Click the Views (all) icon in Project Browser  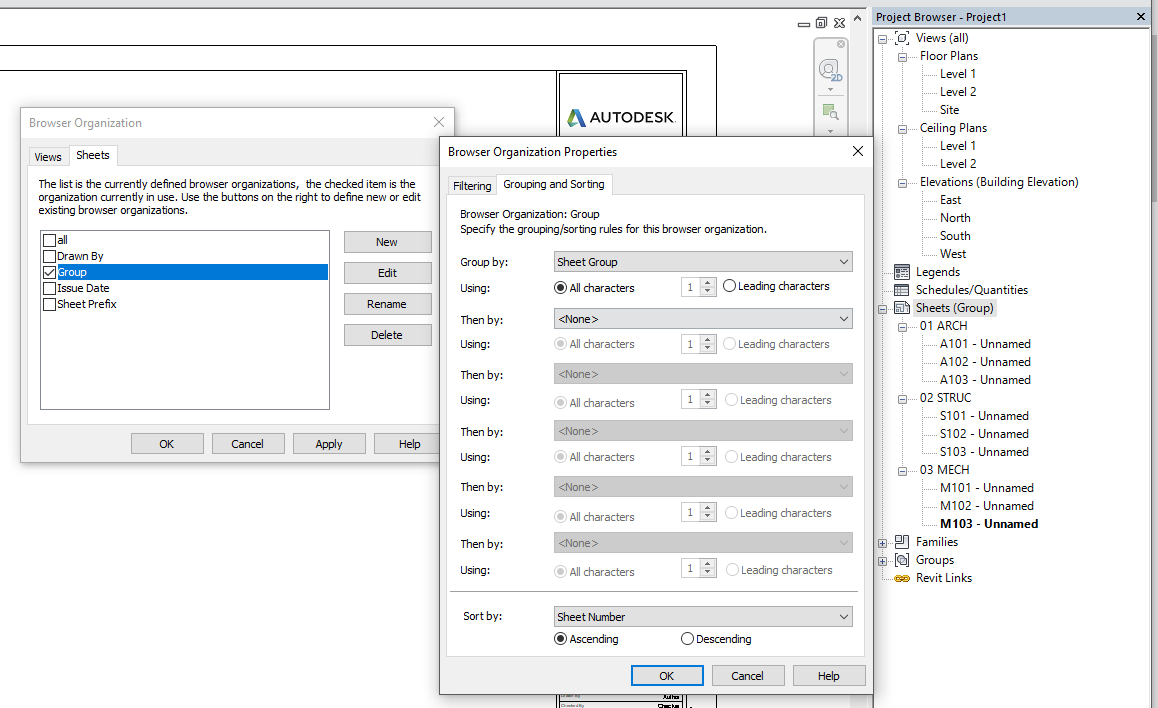point(902,38)
